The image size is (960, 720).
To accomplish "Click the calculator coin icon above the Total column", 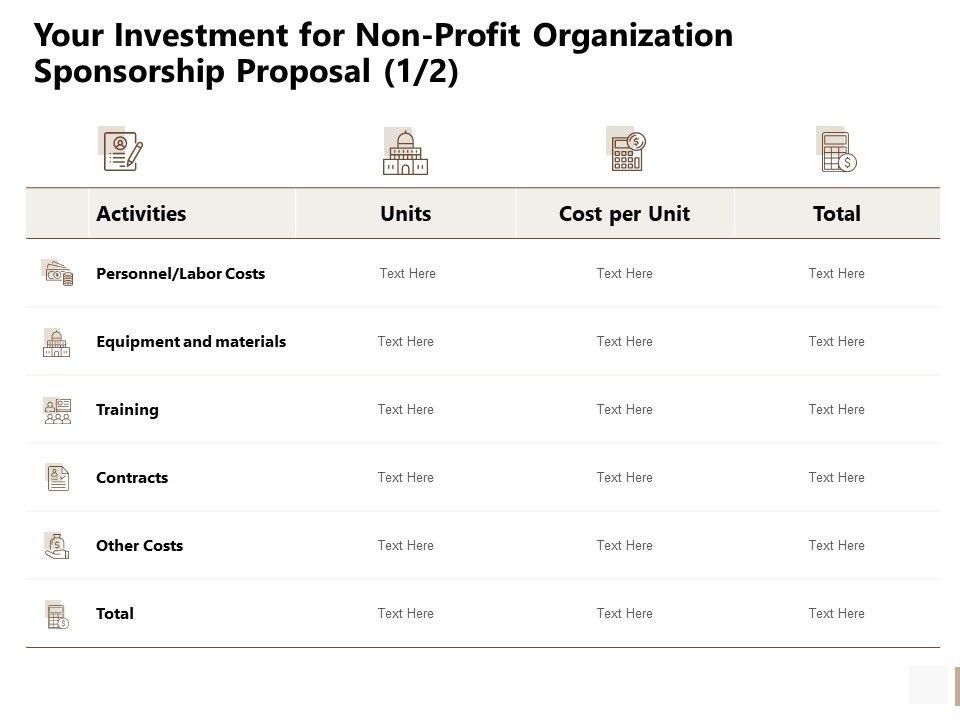I will coord(836,150).
